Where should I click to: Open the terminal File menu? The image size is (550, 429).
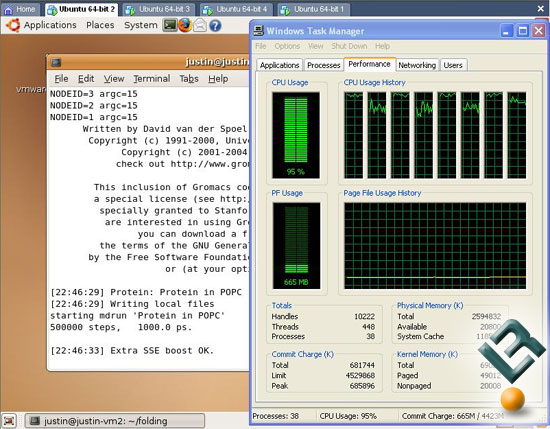(61, 79)
